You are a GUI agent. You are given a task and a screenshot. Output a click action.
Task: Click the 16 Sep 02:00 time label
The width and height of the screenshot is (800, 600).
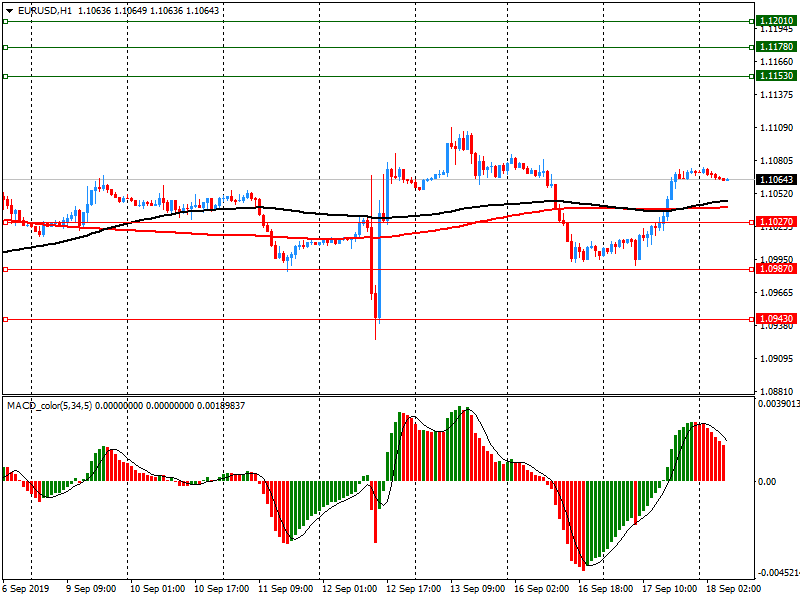pyautogui.click(x=542, y=589)
